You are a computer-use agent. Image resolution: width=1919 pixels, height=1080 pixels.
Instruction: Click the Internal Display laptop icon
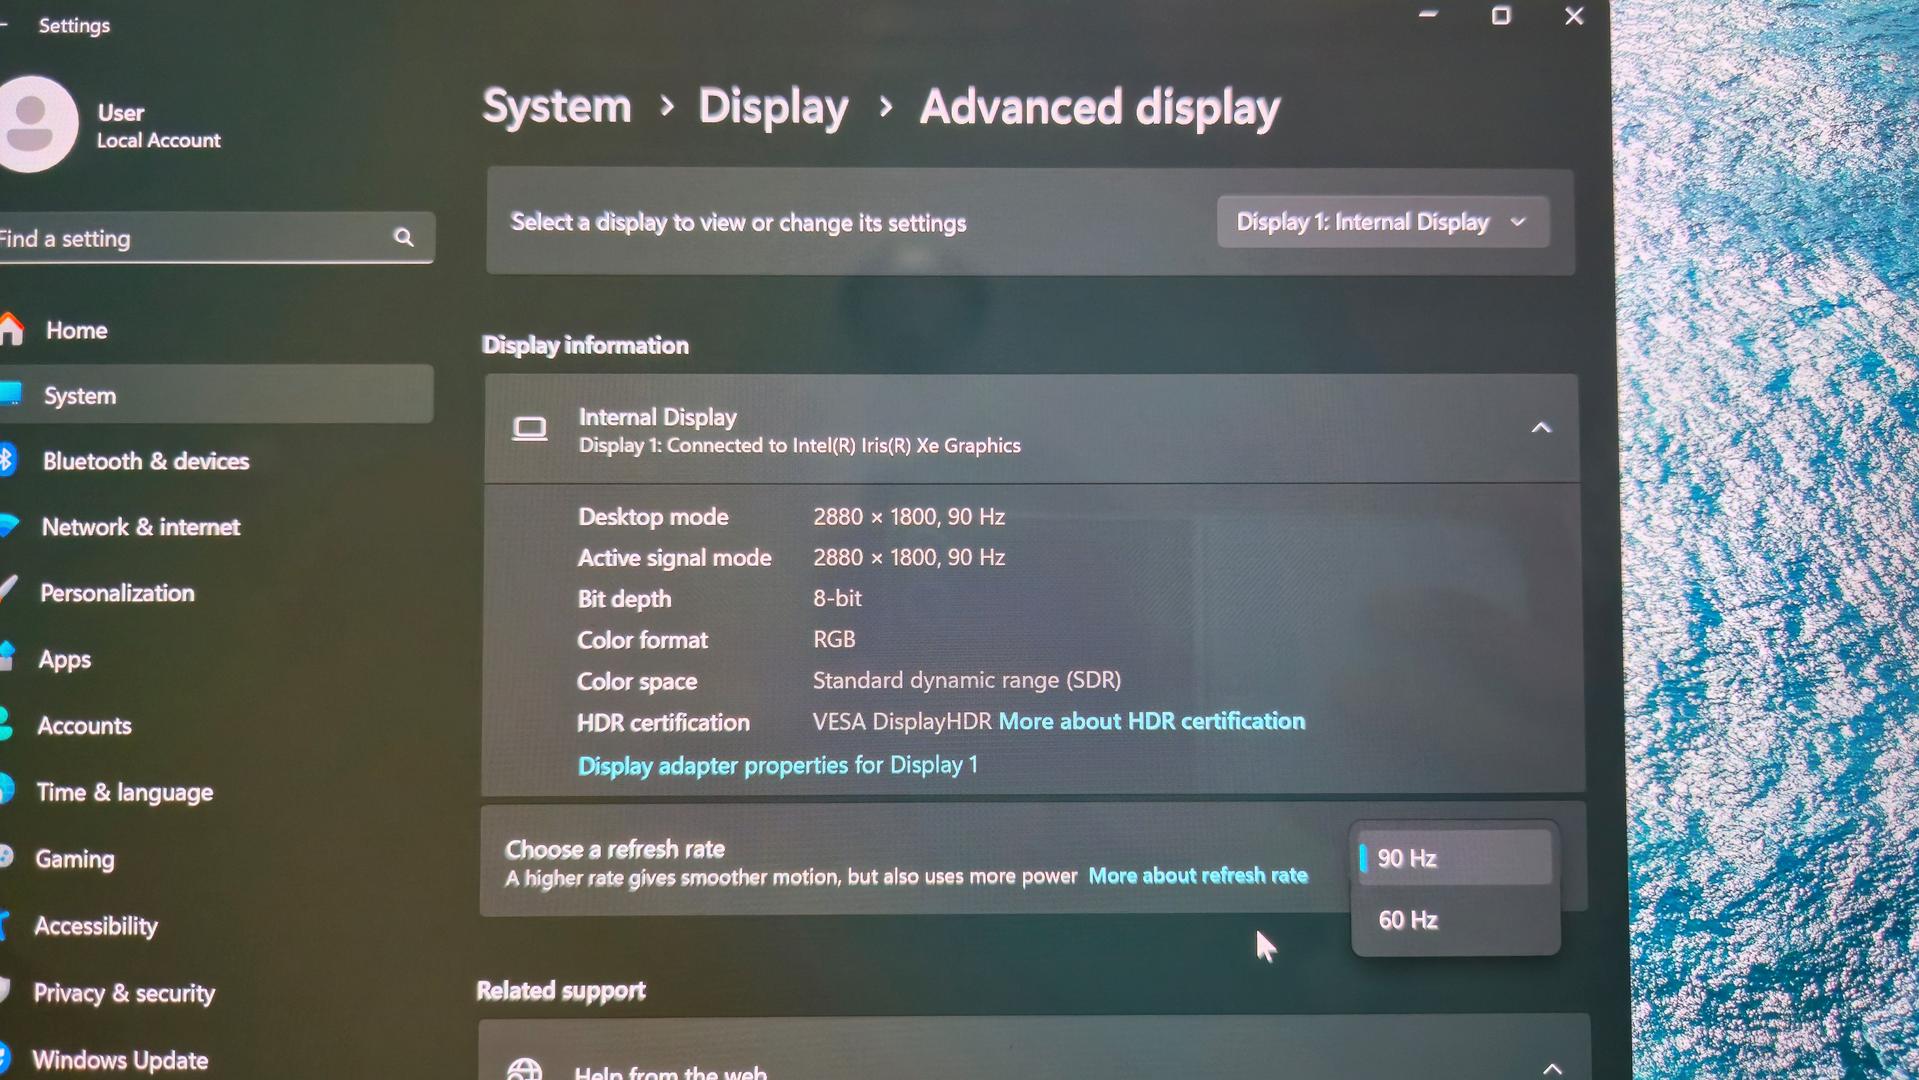pos(529,430)
